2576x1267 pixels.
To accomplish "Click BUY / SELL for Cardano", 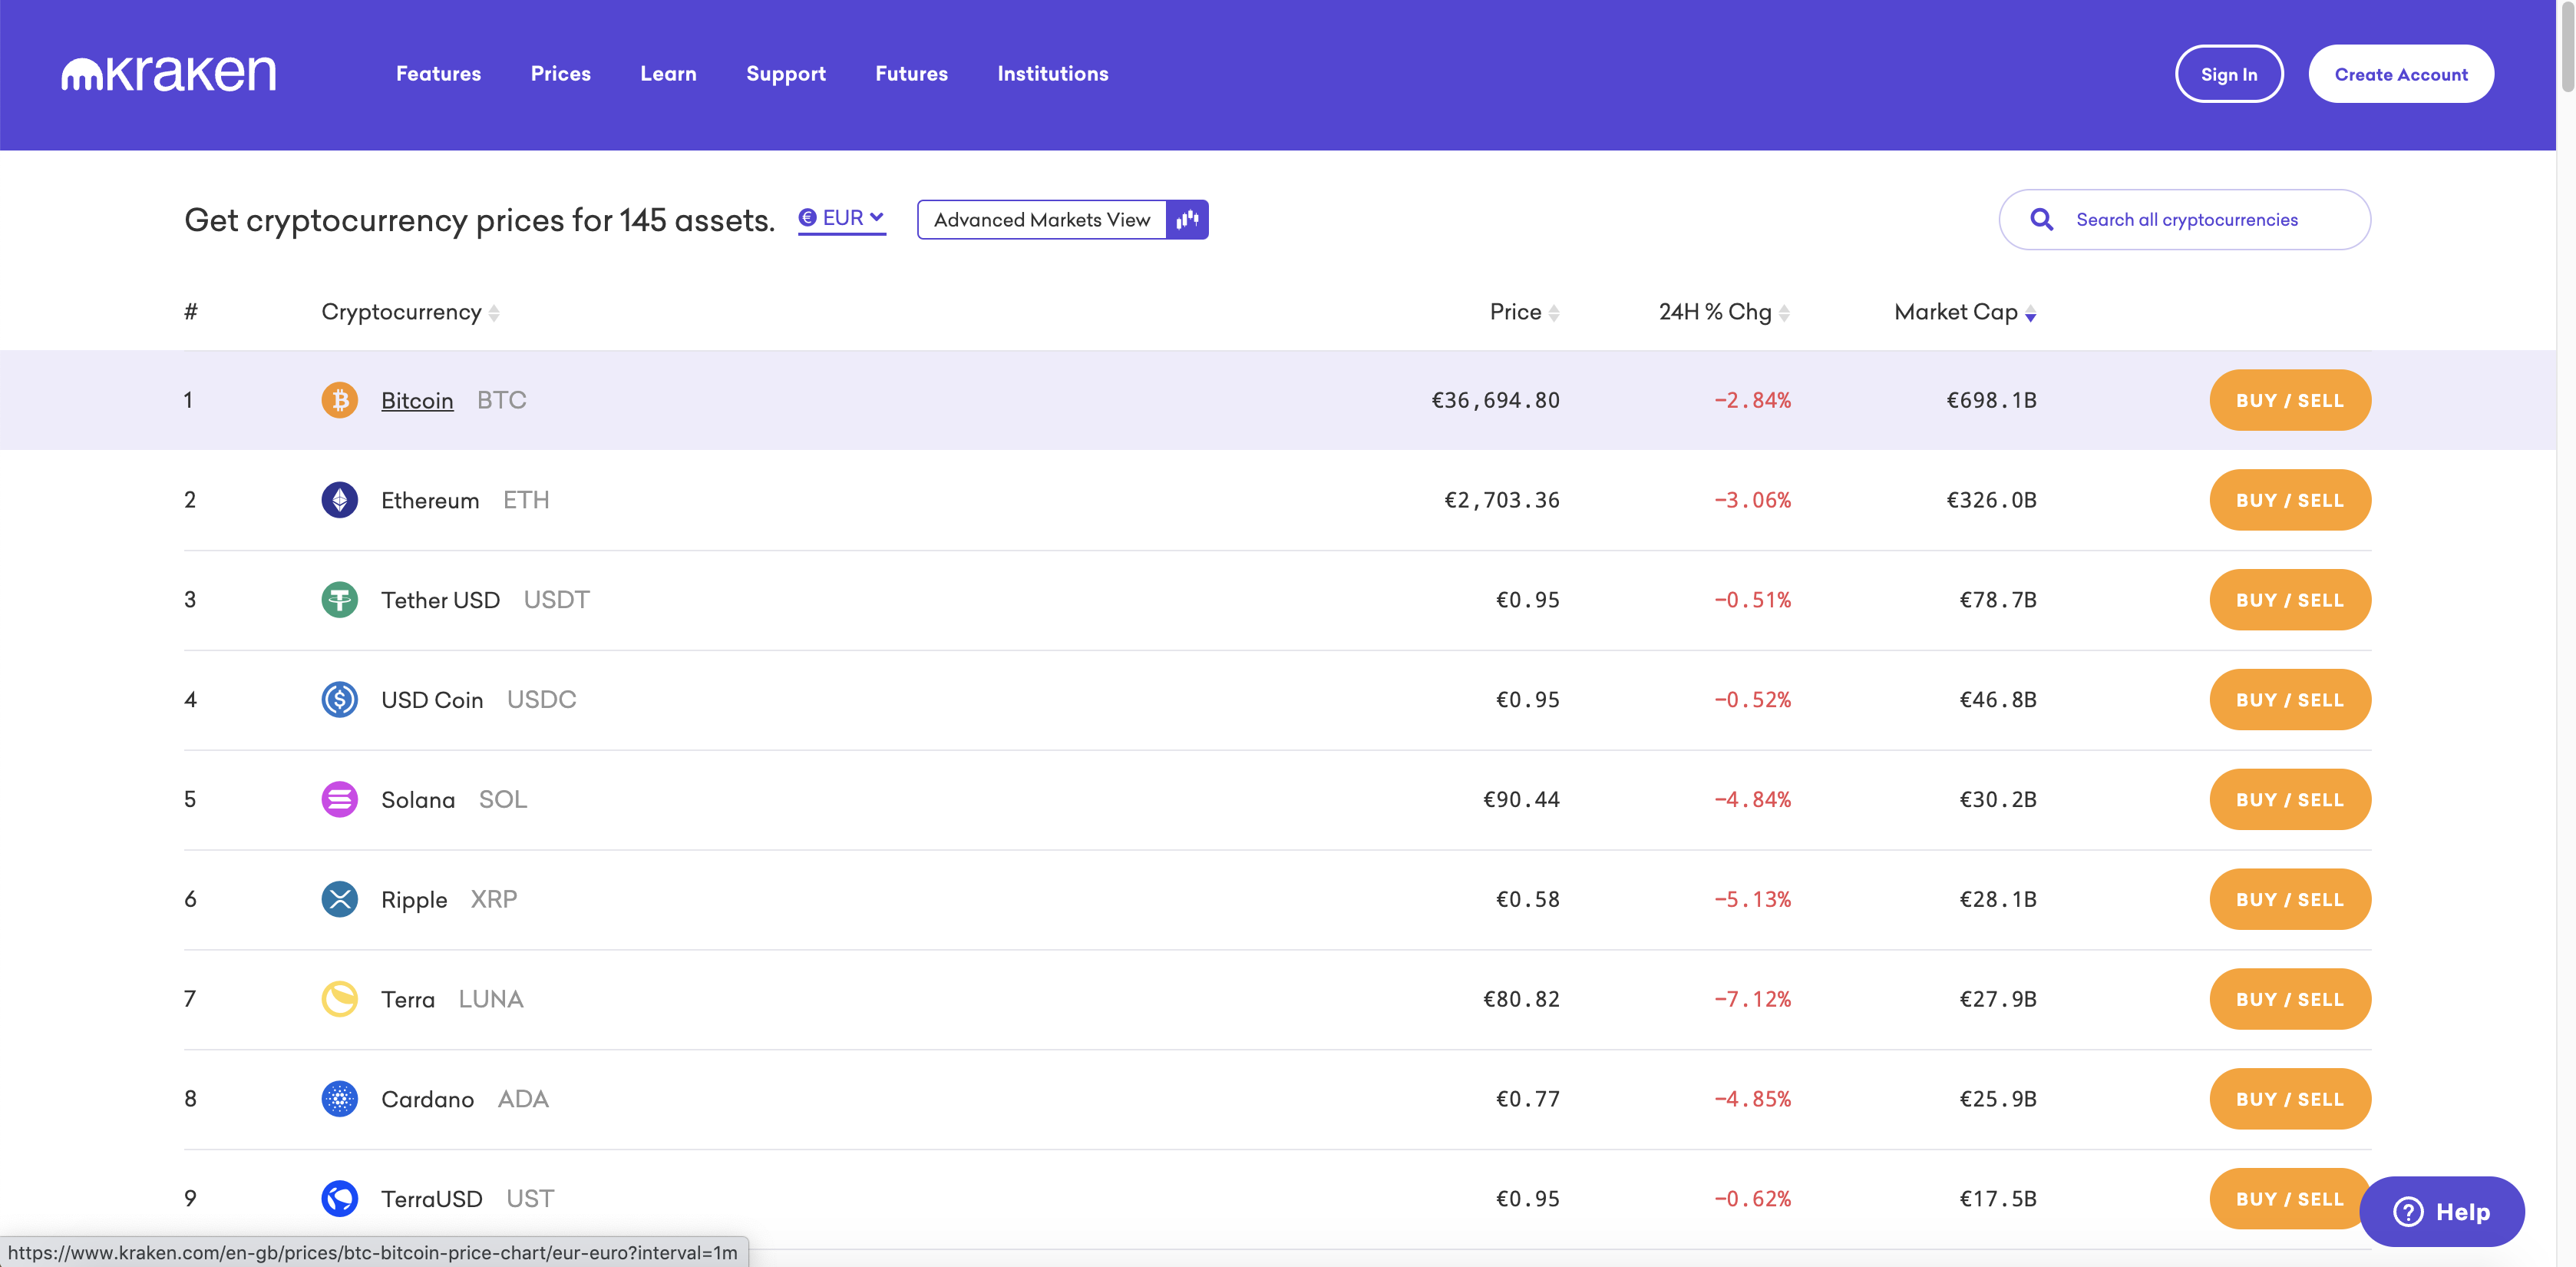I will point(2289,1099).
